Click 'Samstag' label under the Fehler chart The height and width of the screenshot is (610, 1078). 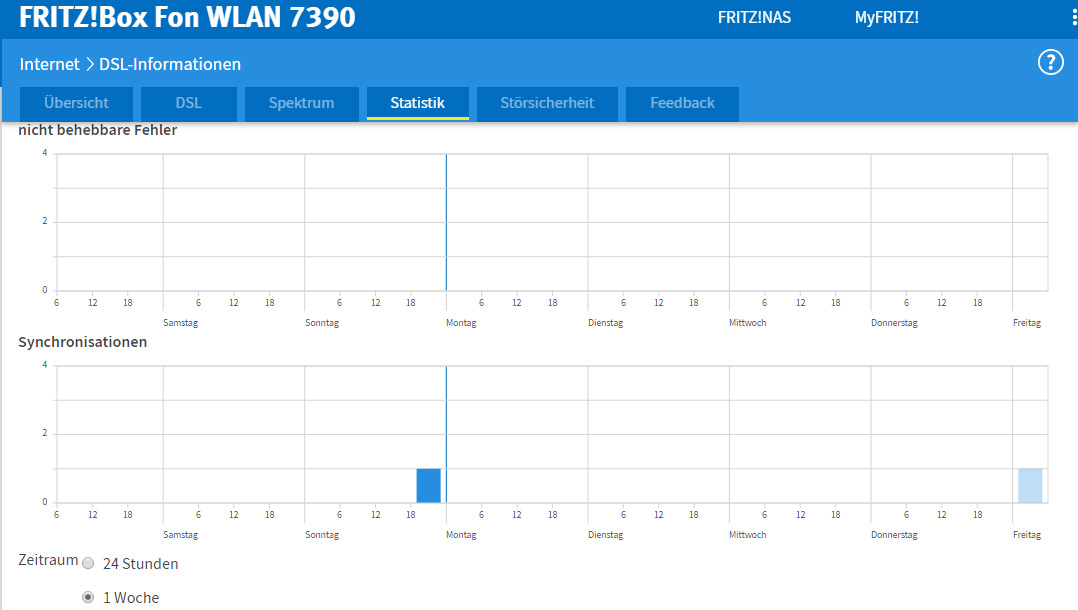180,323
